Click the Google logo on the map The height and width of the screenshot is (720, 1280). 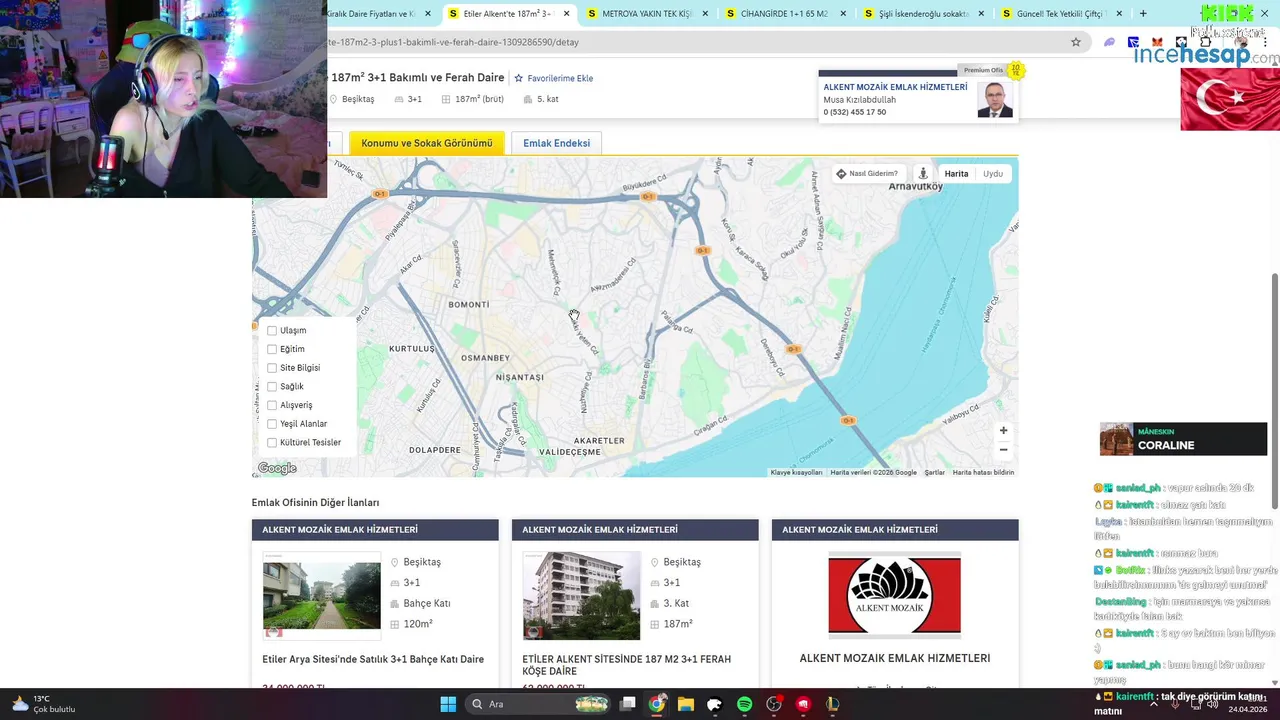pyautogui.click(x=277, y=468)
